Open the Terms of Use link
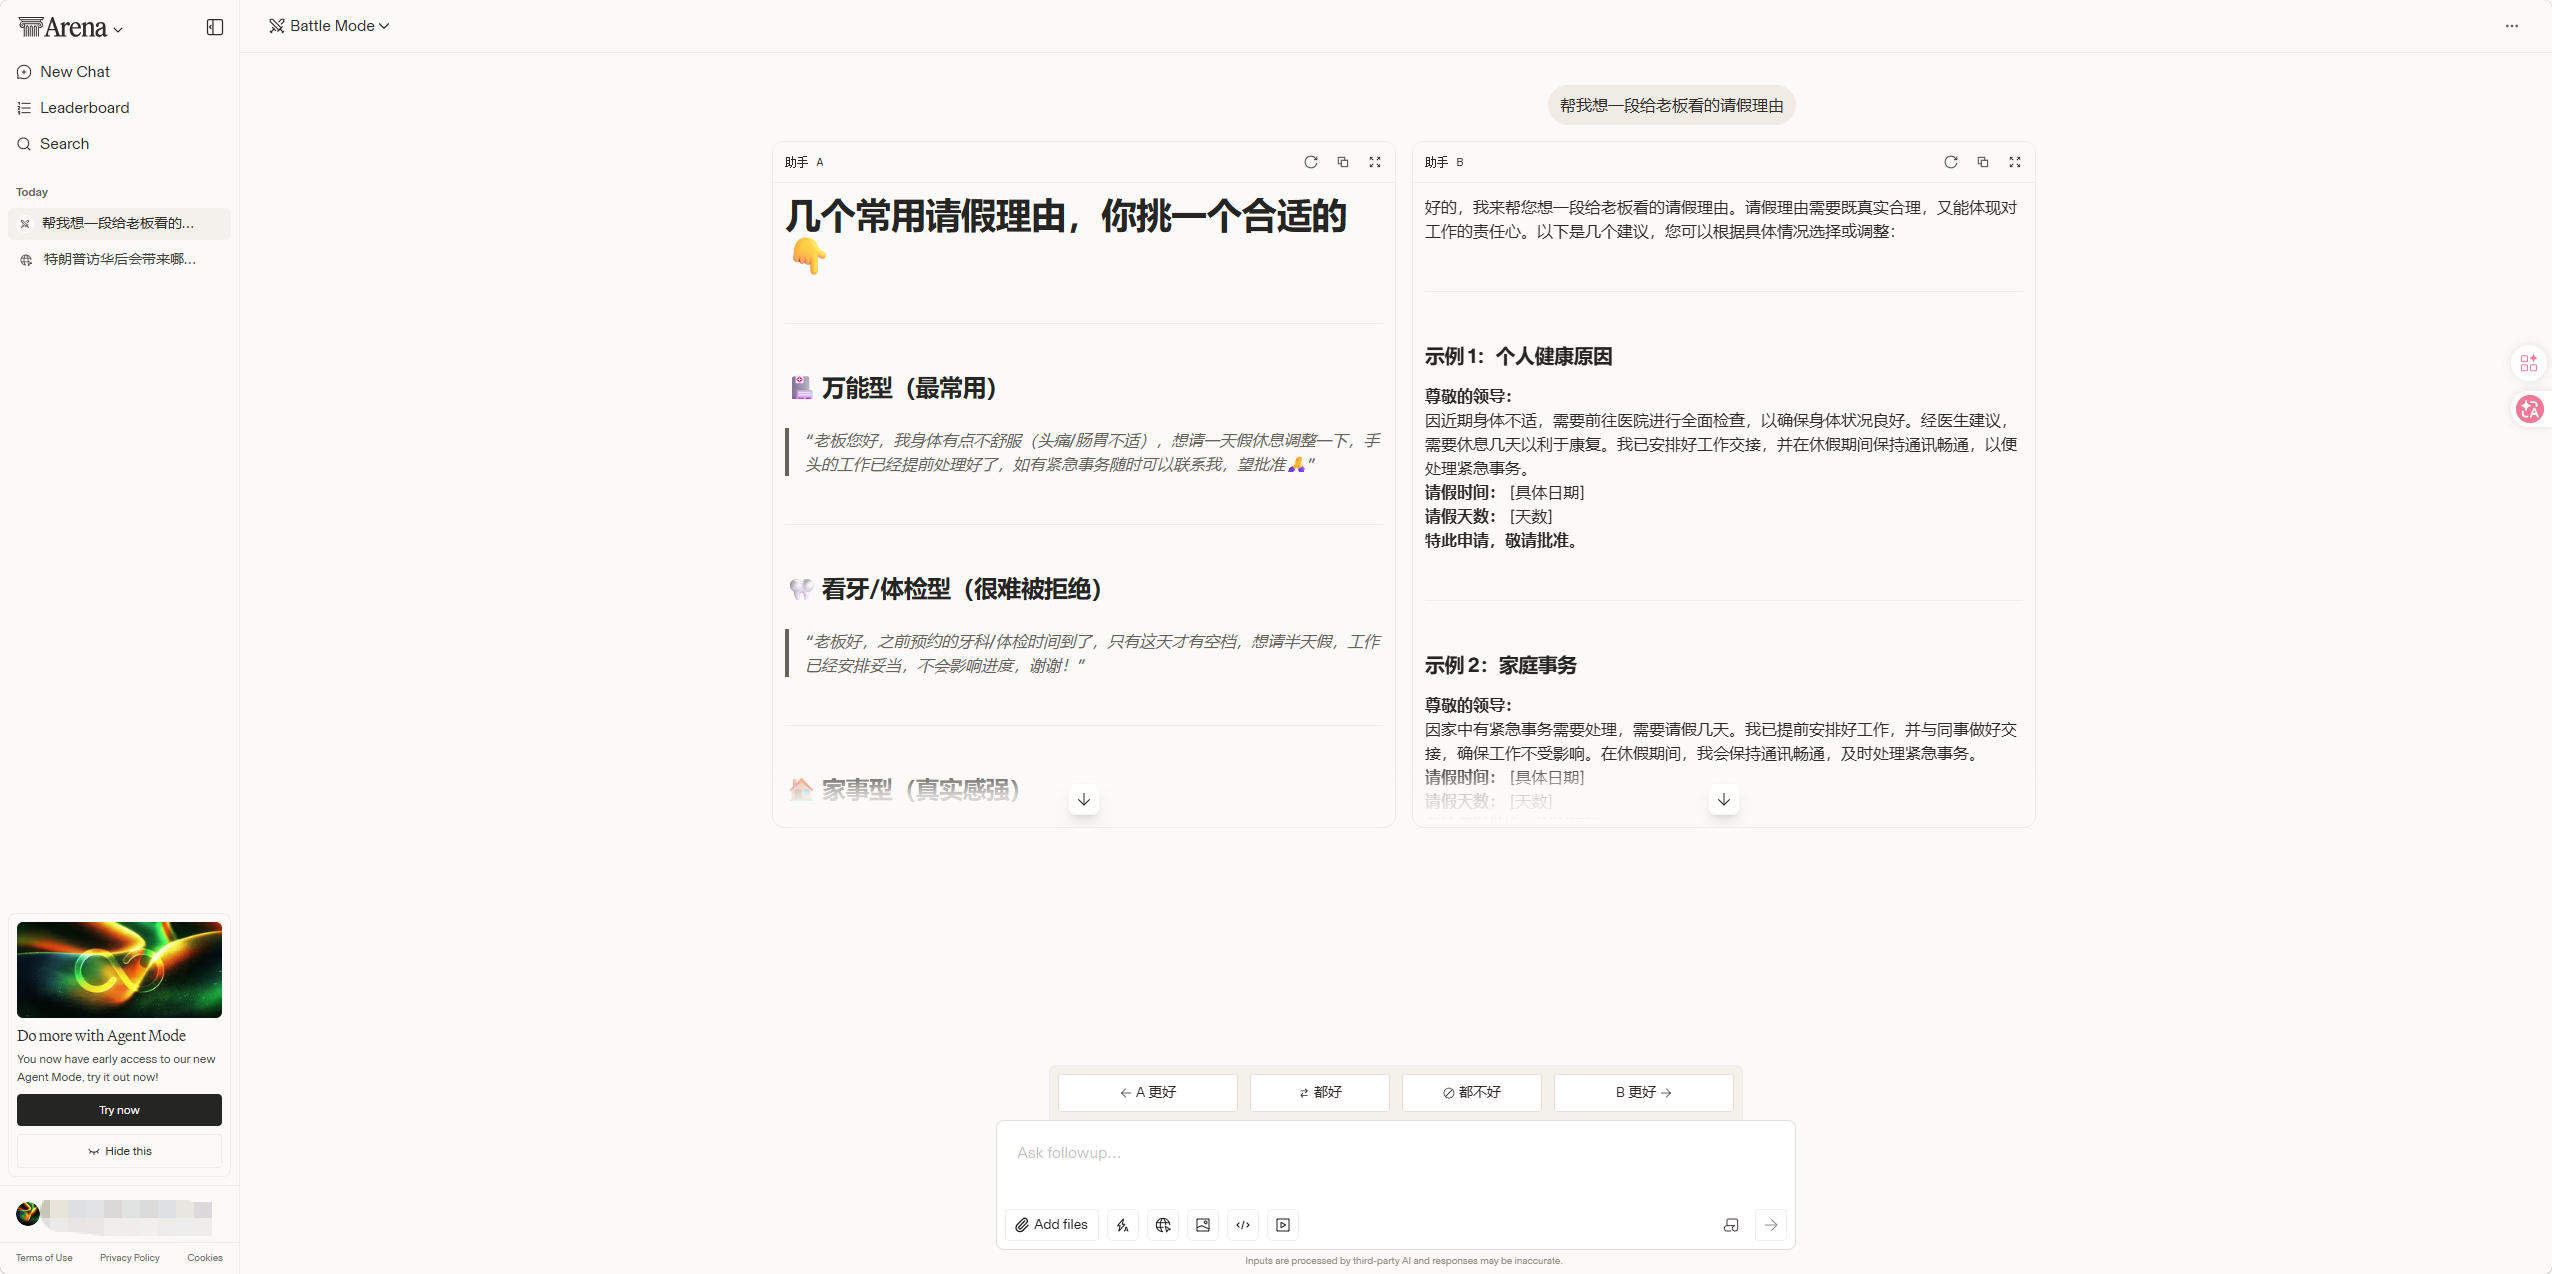The height and width of the screenshot is (1274, 2552). click(x=44, y=1258)
